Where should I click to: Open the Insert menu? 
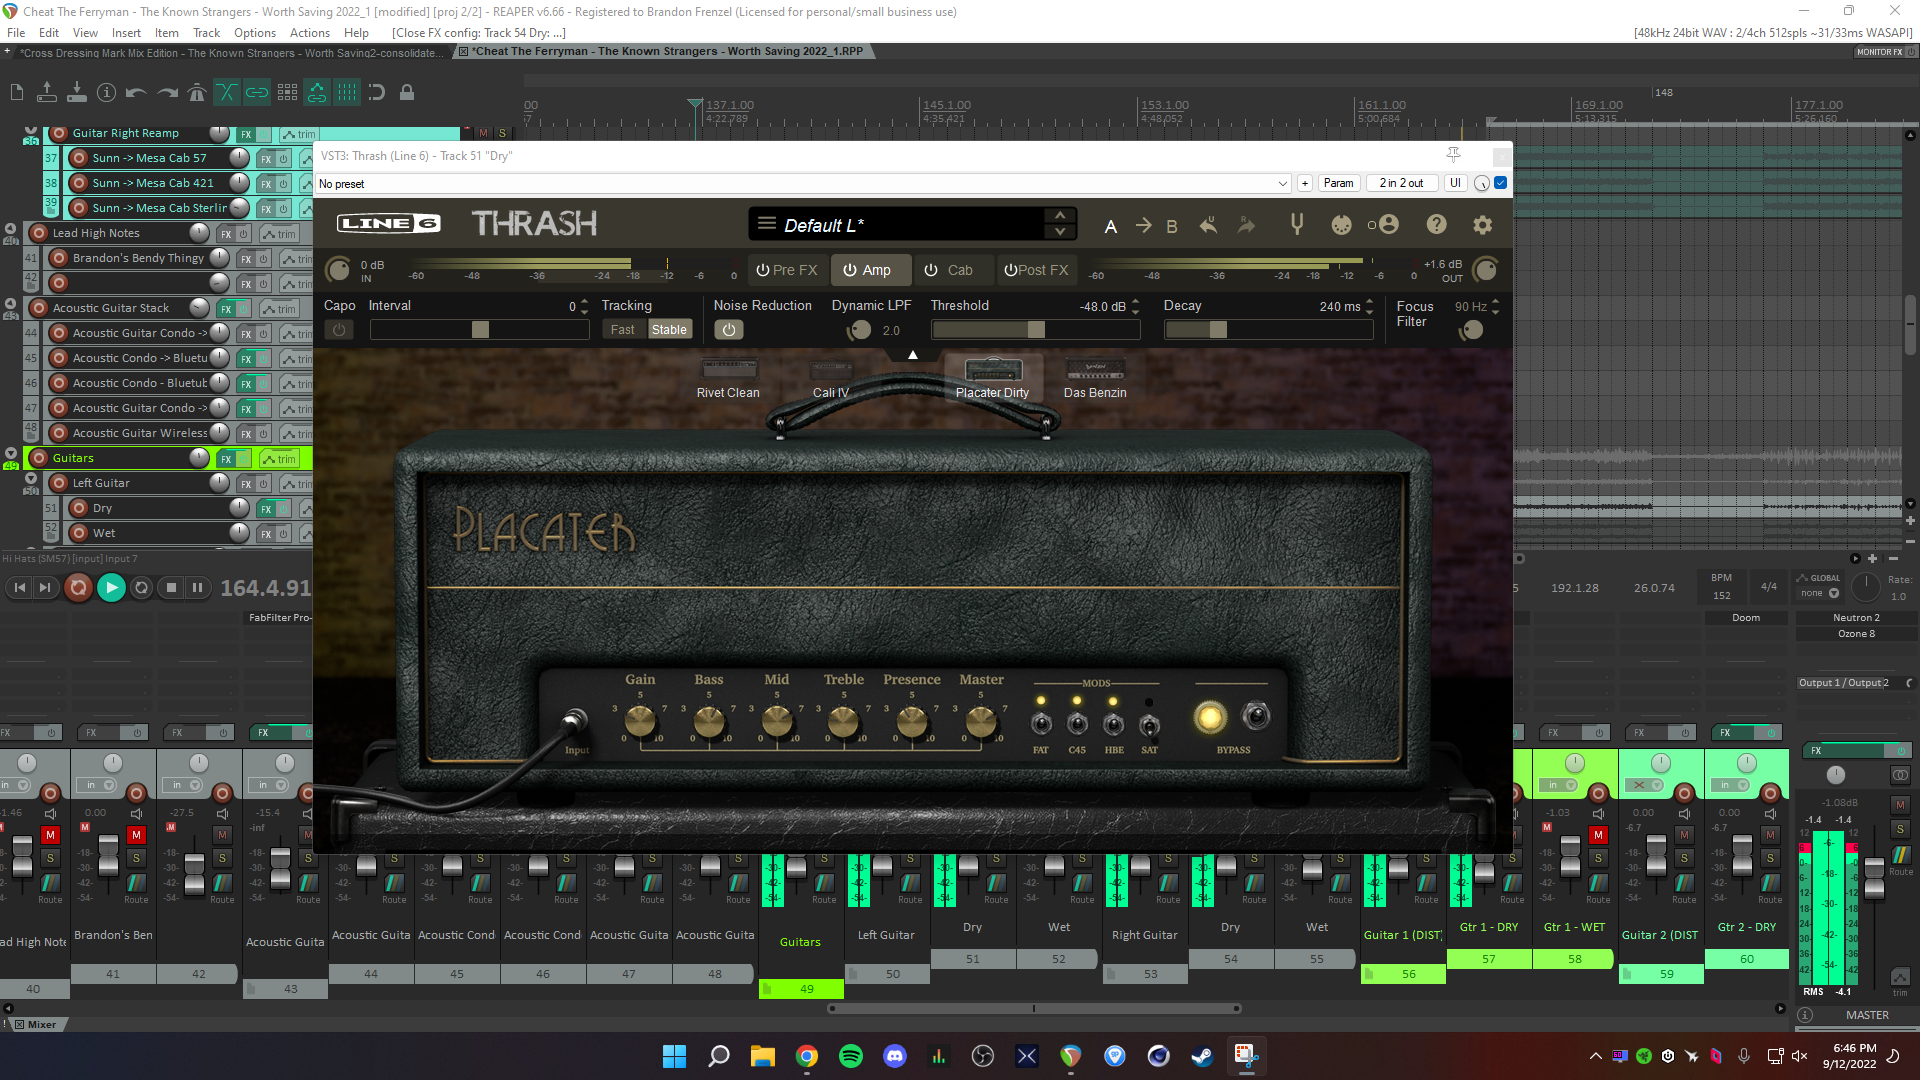click(126, 32)
